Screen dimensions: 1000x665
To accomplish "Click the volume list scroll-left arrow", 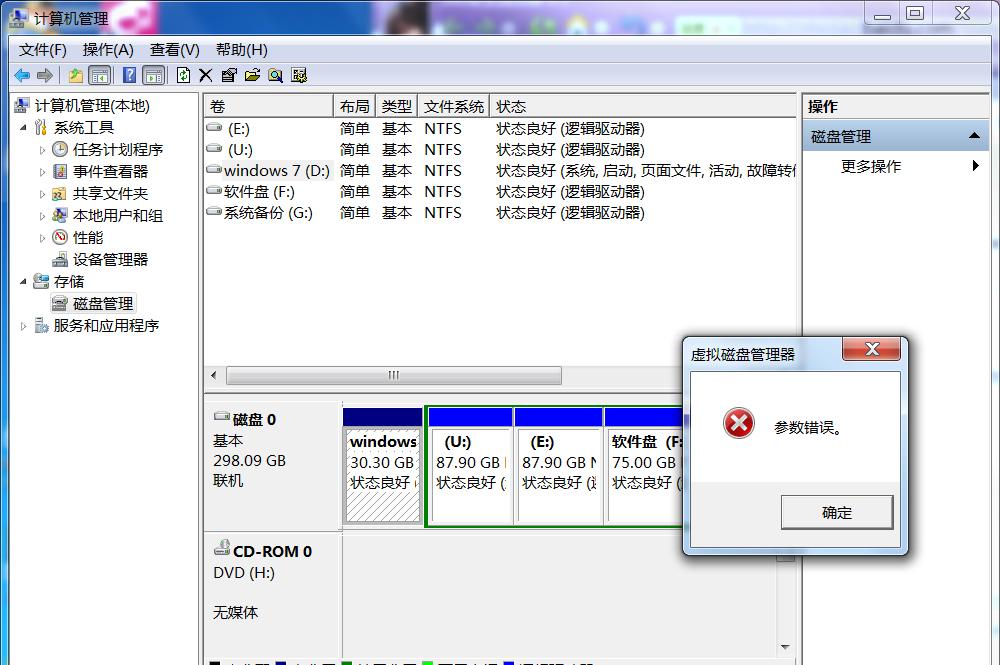I will click(x=214, y=375).
